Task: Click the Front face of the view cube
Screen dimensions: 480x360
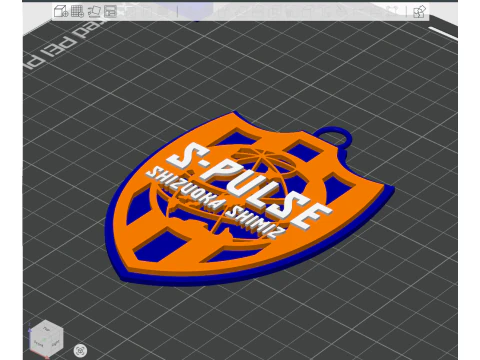Action: click(39, 344)
